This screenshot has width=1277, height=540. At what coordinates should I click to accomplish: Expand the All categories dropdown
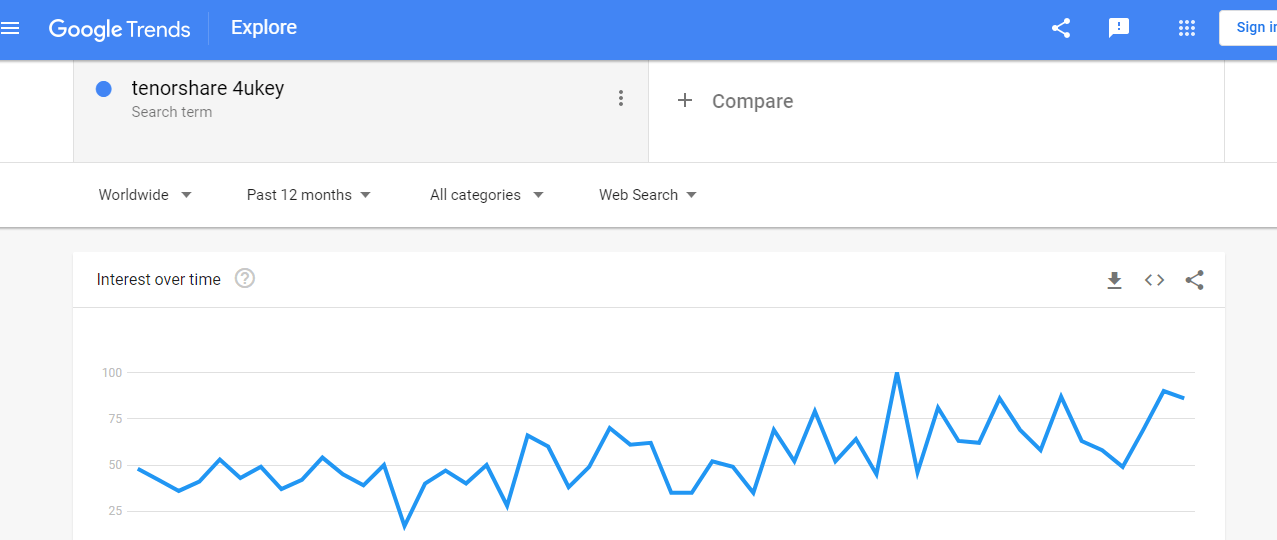[x=487, y=195]
